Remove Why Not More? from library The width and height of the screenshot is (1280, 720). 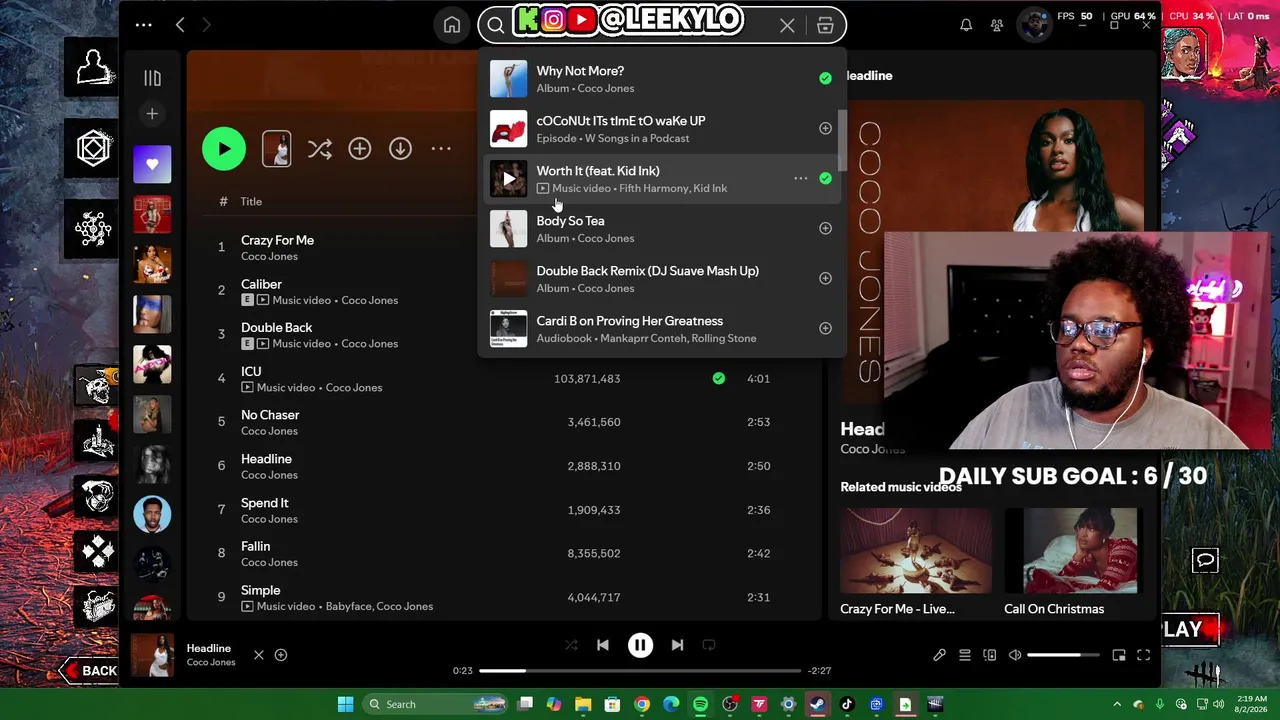tap(825, 78)
